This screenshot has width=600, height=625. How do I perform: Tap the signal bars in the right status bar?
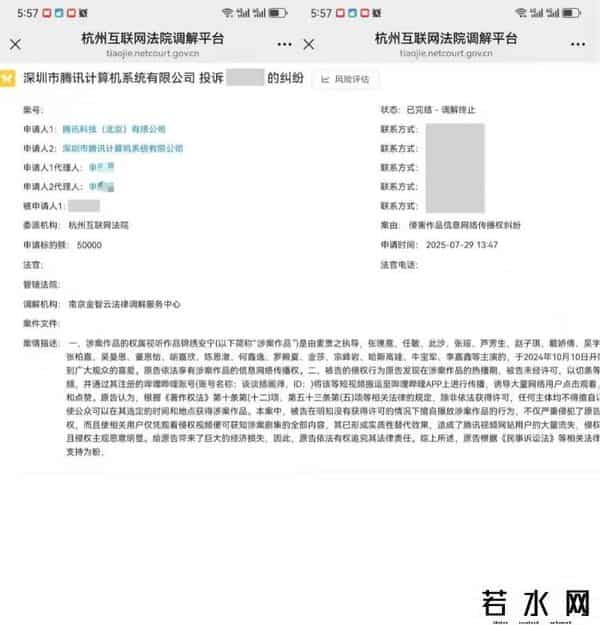[x=545, y=13]
